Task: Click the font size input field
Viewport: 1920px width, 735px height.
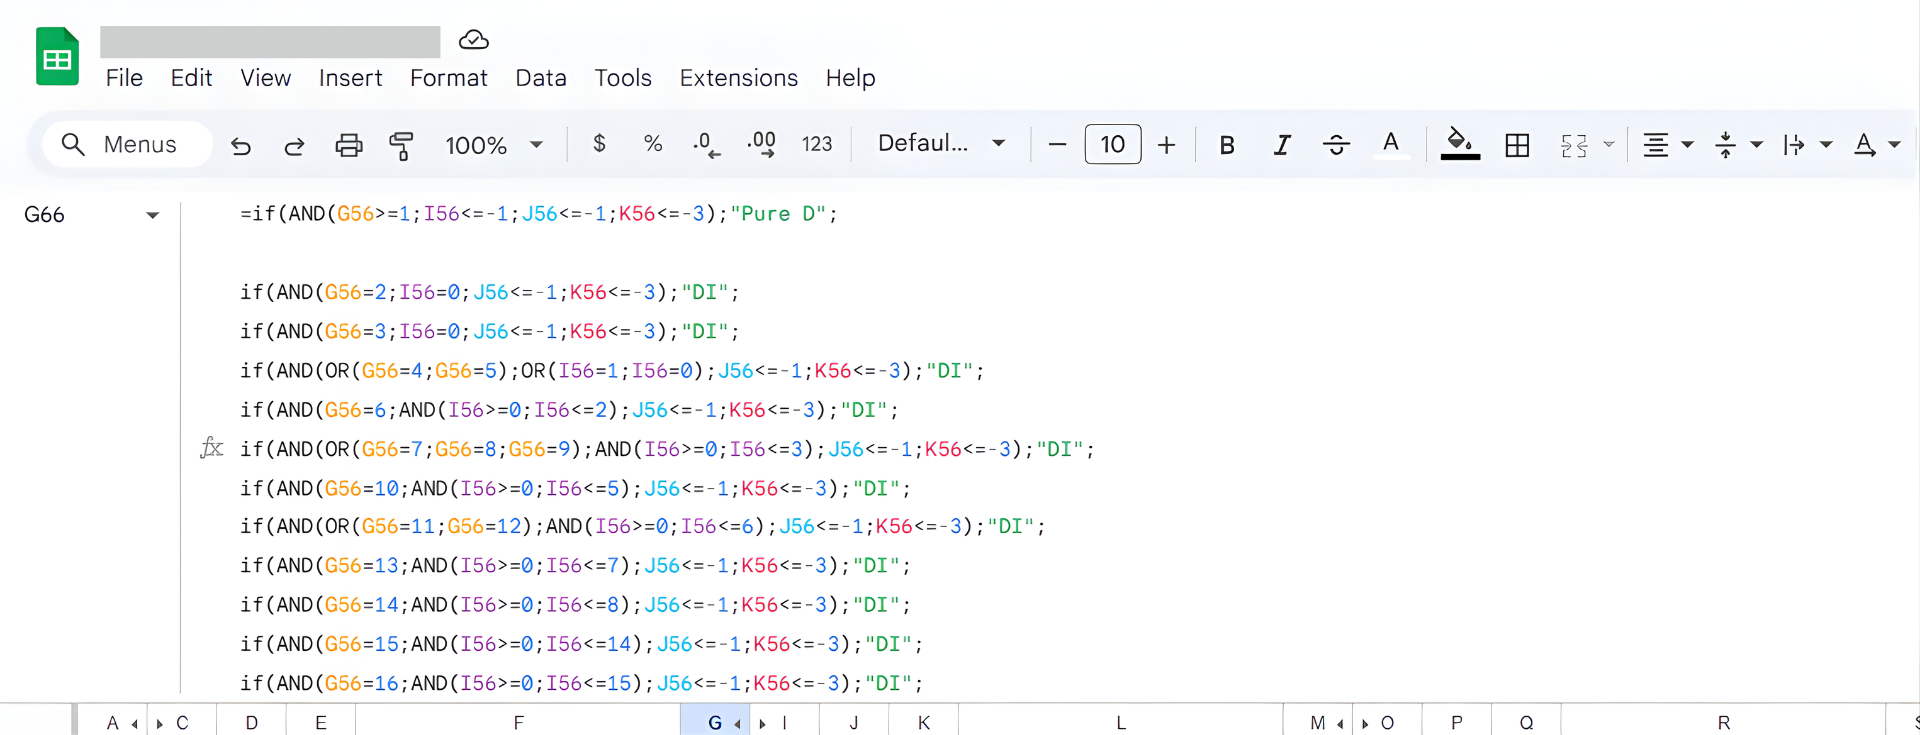Action: click(1112, 145)
